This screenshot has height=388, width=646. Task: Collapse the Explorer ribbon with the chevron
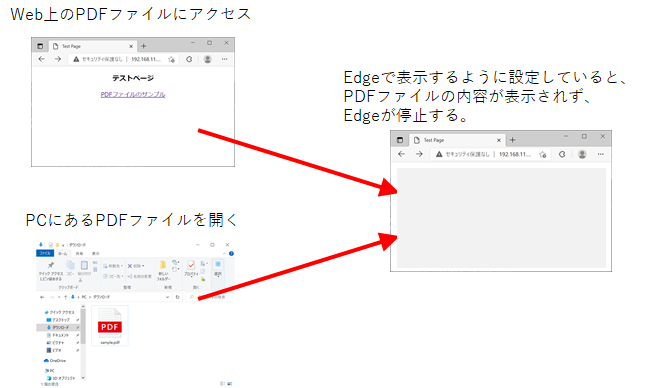[225, 254]
